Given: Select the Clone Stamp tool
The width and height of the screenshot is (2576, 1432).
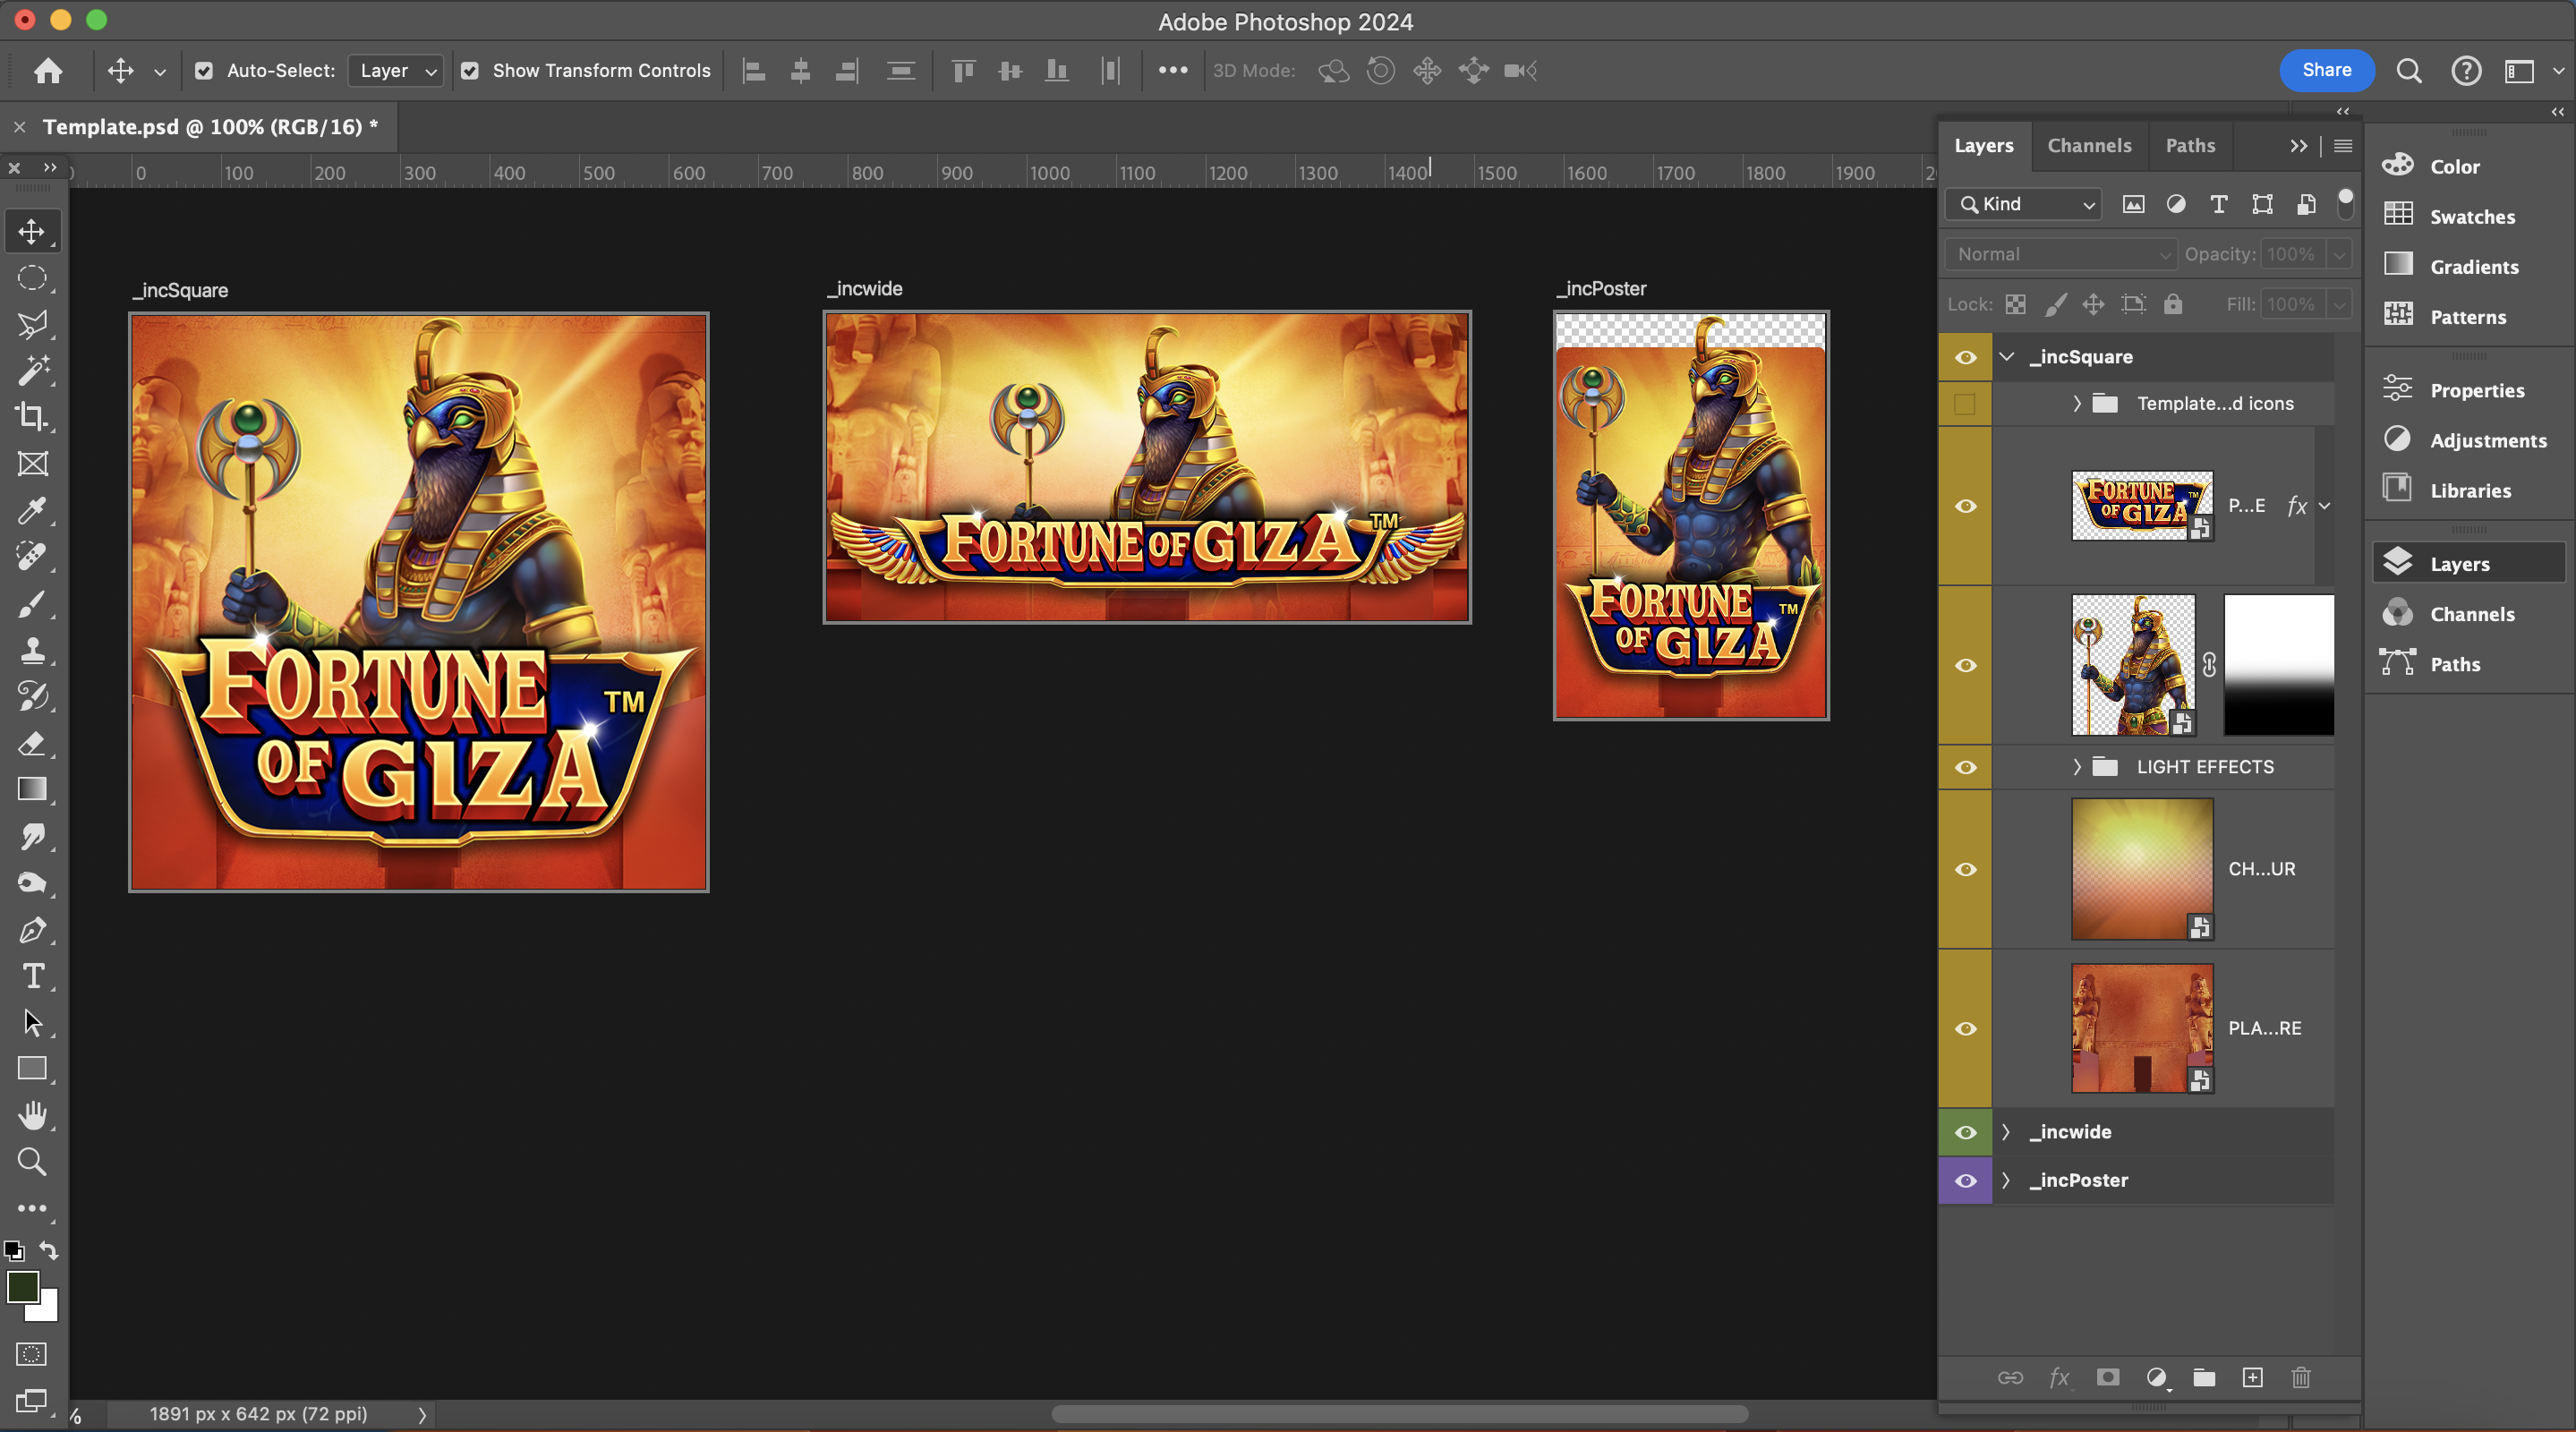Looking at the screenshot, I should click(32, 650).
